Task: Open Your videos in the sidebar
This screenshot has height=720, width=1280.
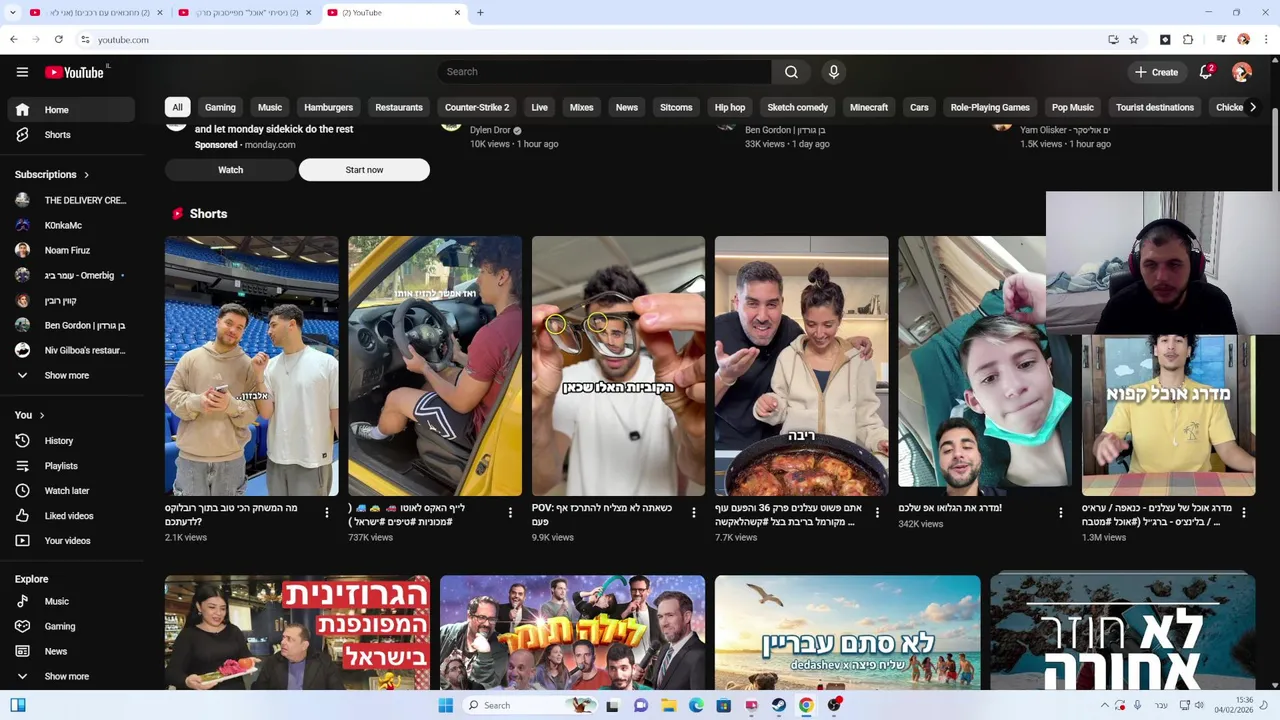Action: (70, 541)
